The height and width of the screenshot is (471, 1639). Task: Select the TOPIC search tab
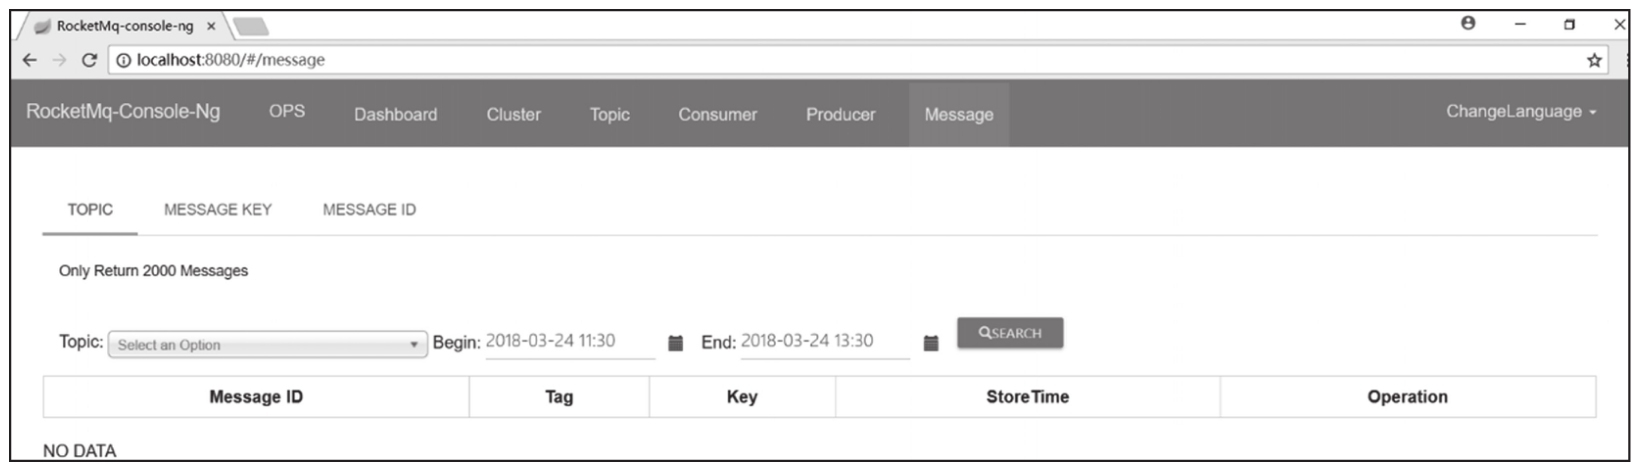point(90,210)
